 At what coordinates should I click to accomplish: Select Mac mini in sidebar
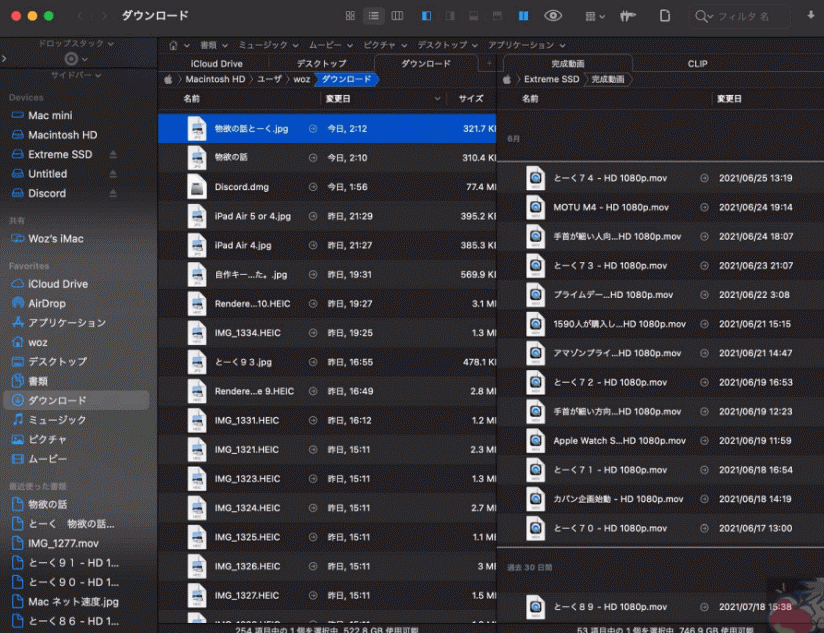(x=50, y=116)
